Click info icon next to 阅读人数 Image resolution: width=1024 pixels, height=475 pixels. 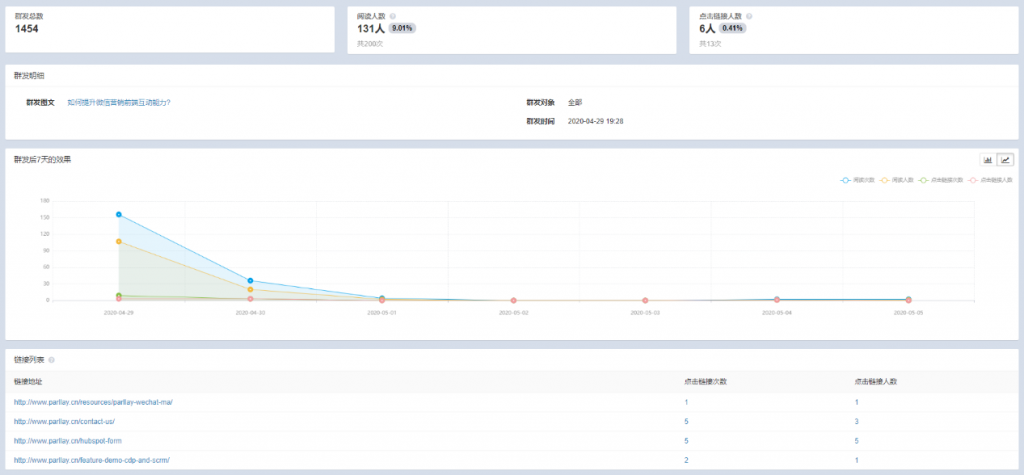pyautogui.click(x=393, y=16)
